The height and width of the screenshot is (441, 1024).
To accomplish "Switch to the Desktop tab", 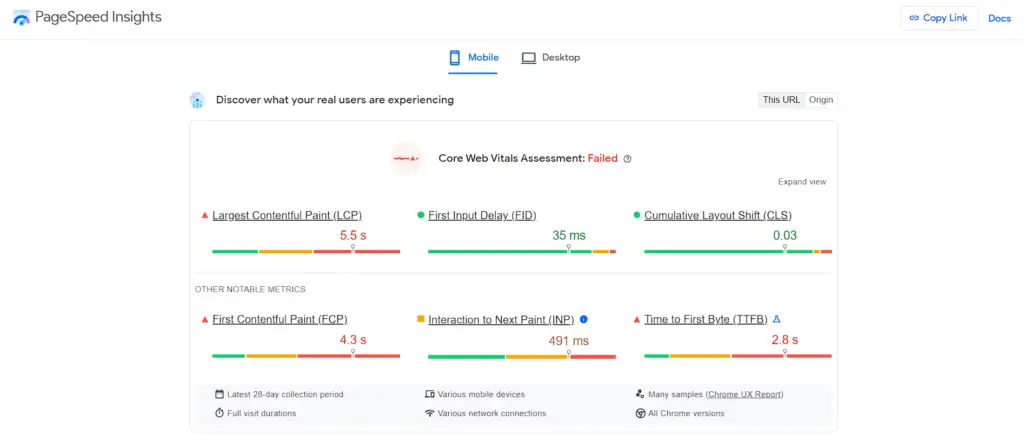I will (551, 57).
